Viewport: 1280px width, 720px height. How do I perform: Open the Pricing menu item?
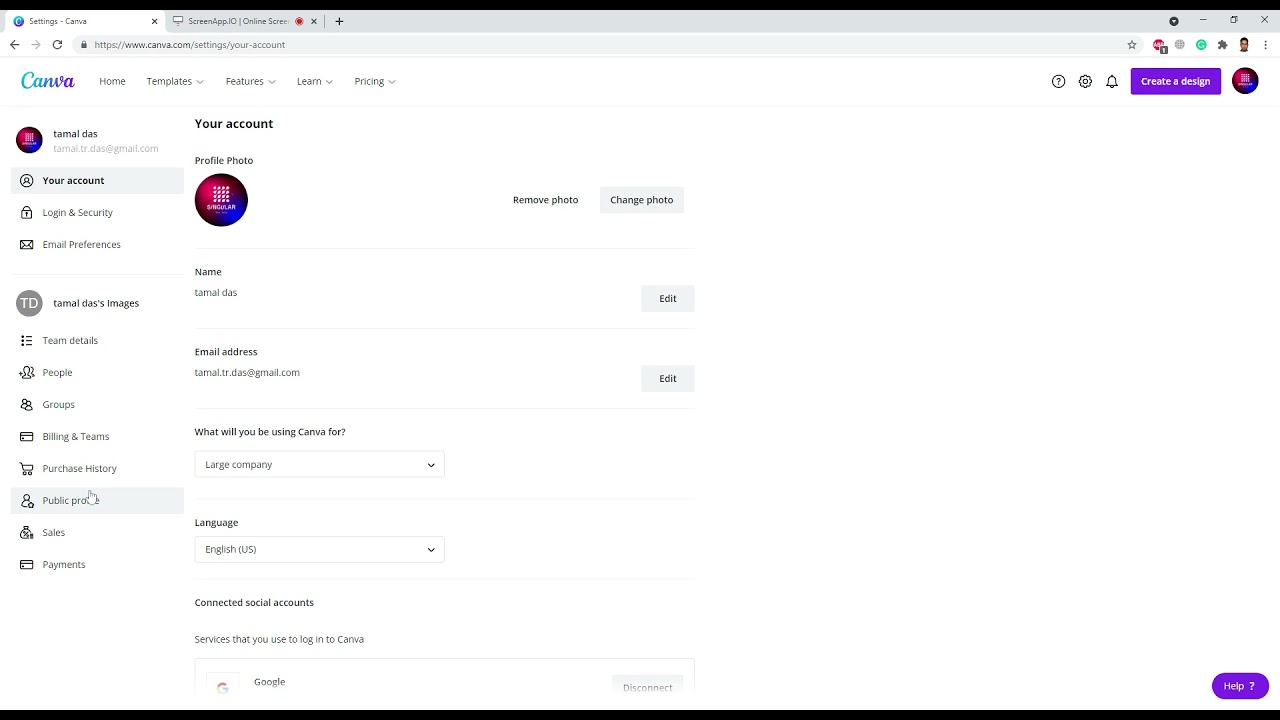(x=369, y=81)
